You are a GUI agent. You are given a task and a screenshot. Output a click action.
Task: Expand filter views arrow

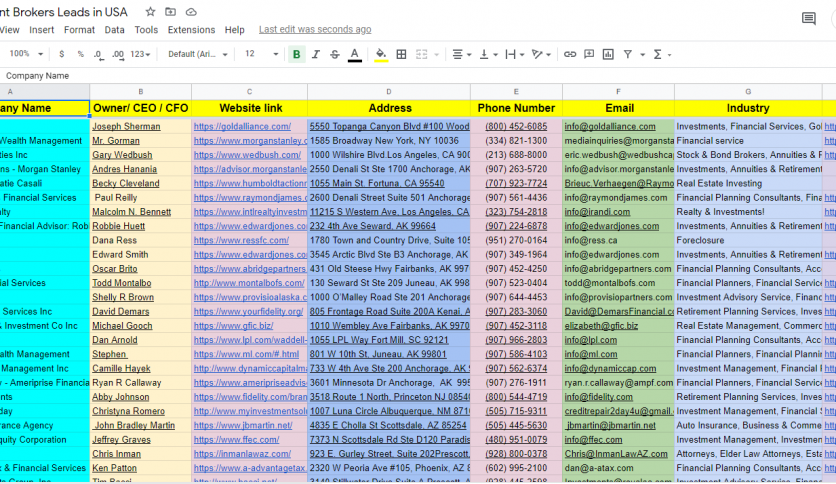click(x=642, y=54)
